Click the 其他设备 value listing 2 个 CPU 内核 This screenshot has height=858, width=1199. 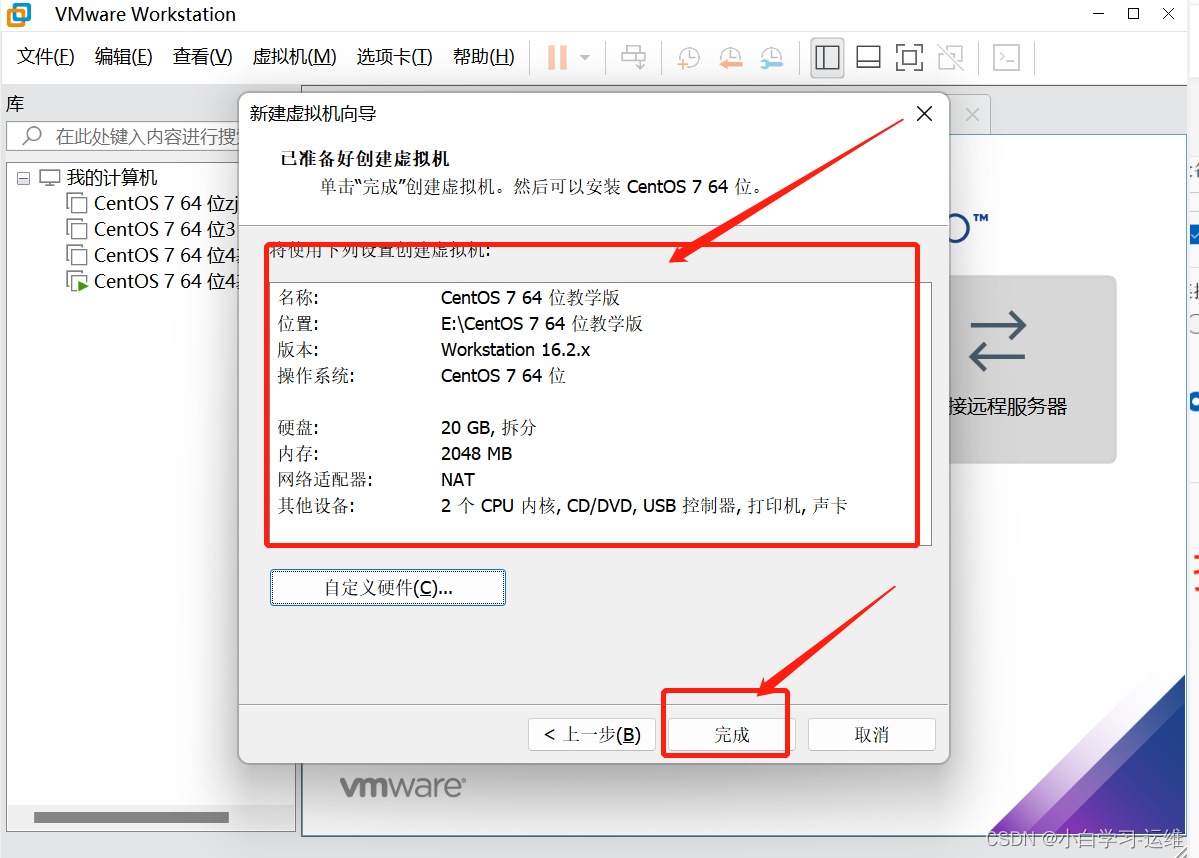point(644,505)
